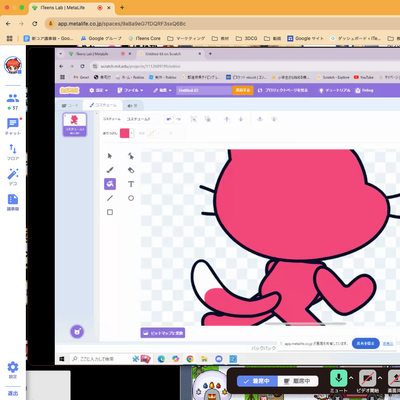
Task: Select the Circle tool in paint editor
Action: click(x=131, y=198)
